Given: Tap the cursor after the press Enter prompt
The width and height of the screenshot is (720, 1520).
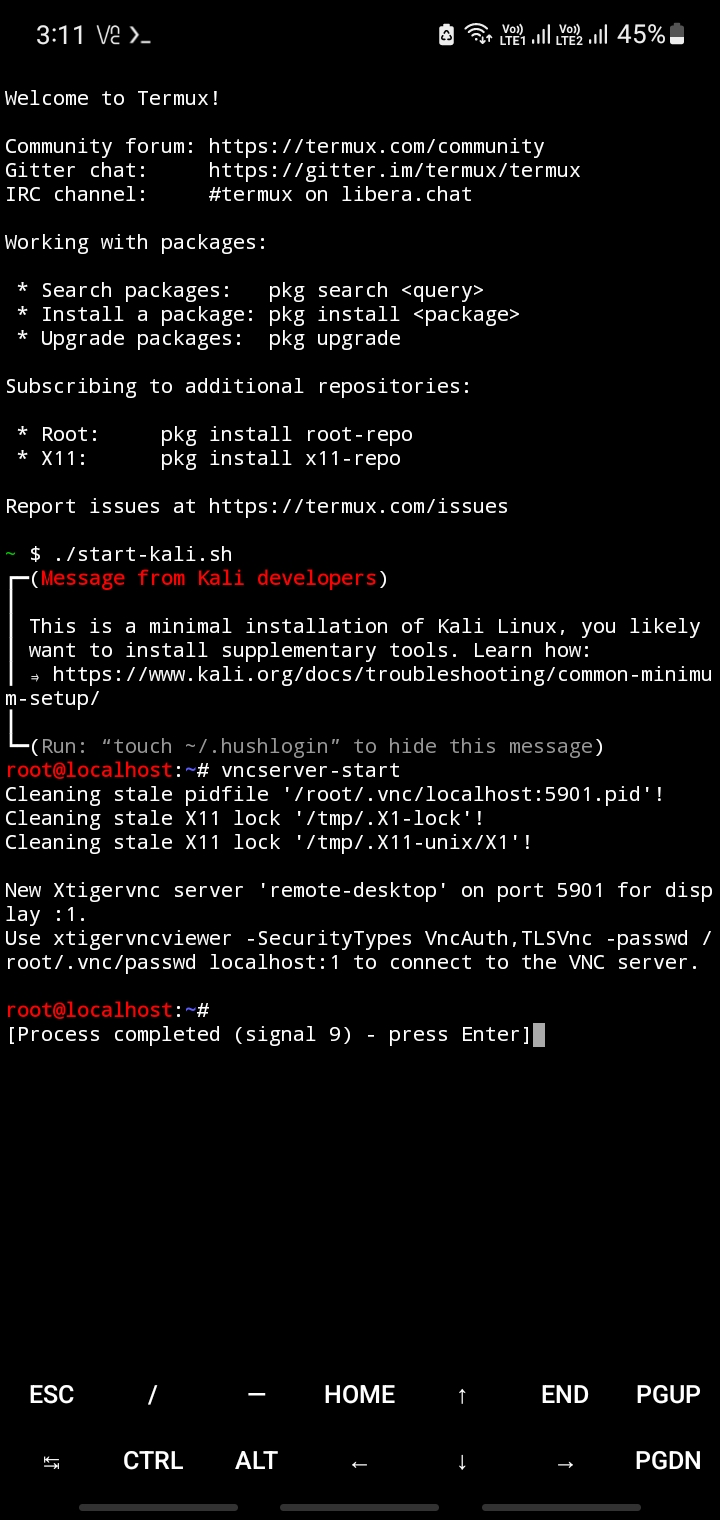Looking at the screenshot, I should [538, 1034].
